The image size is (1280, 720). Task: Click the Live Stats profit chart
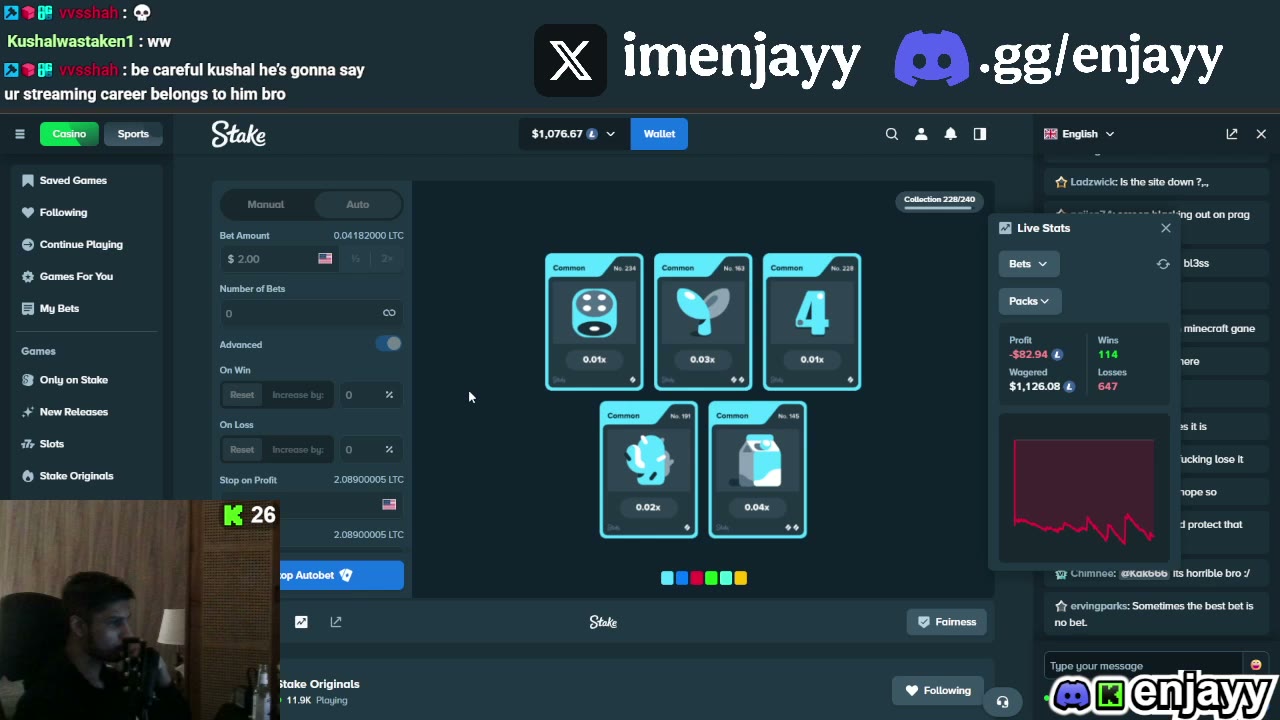pyautogui.click(x=1084, y=490)
